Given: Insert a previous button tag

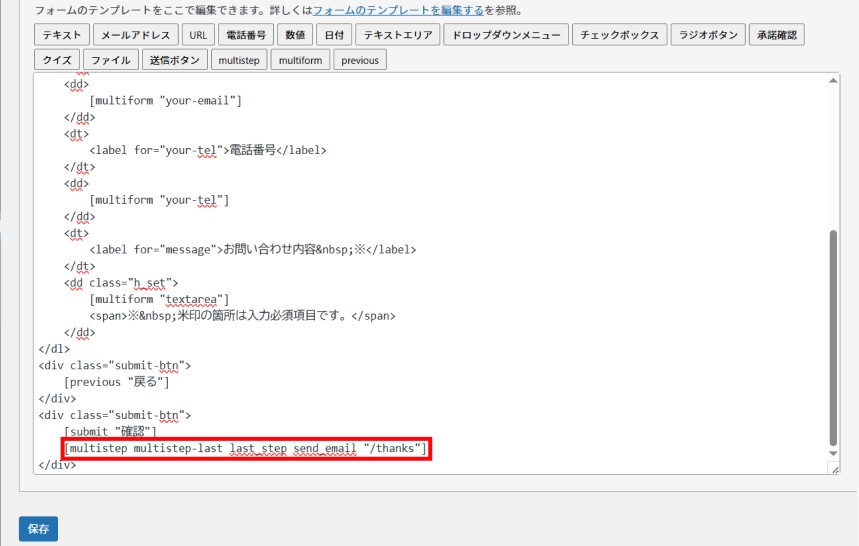Looking at the screenshot, I should click(360, 60).
